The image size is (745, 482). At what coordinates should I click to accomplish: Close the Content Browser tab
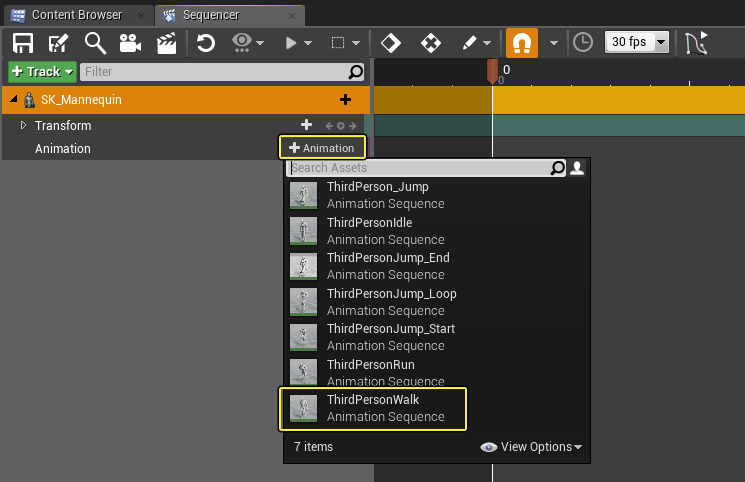pyautogui.click(x=141, y=16)
